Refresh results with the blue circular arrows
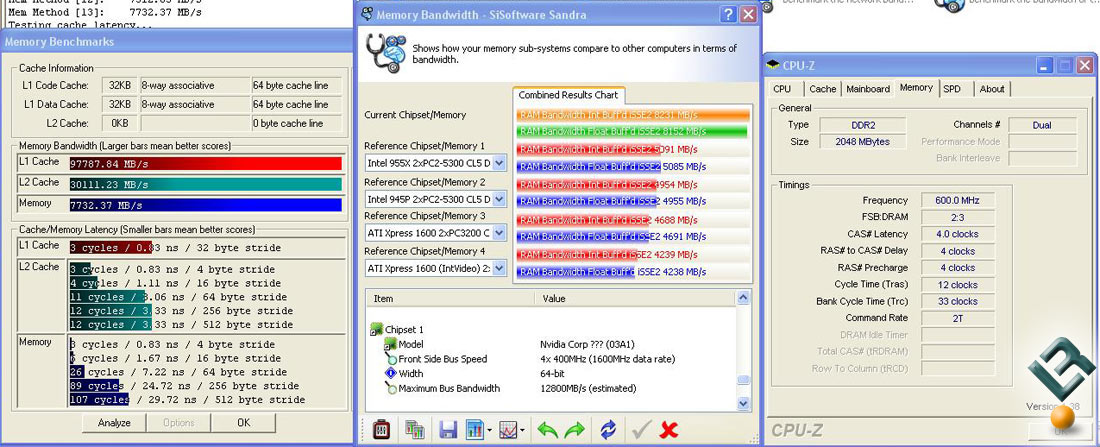 tap(608, 429)
